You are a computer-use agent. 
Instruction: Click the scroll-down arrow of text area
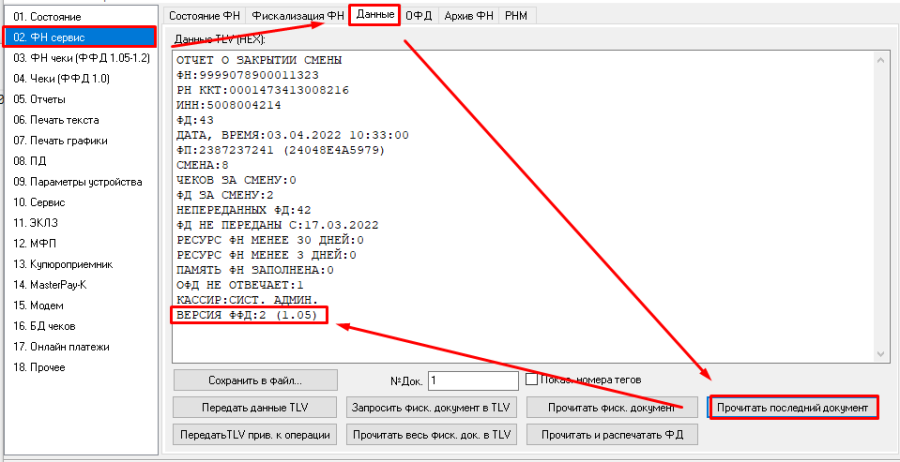tap(881, 354)
